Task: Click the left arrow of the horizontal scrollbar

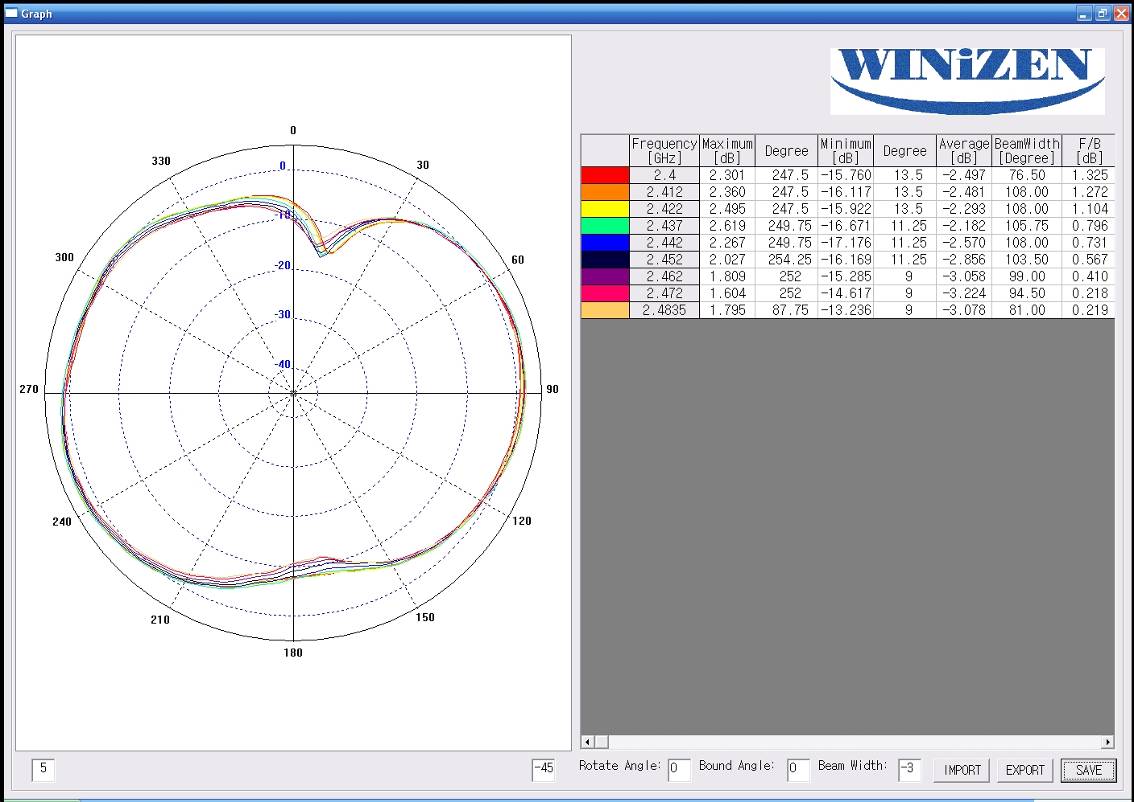Action: (586, 742)
